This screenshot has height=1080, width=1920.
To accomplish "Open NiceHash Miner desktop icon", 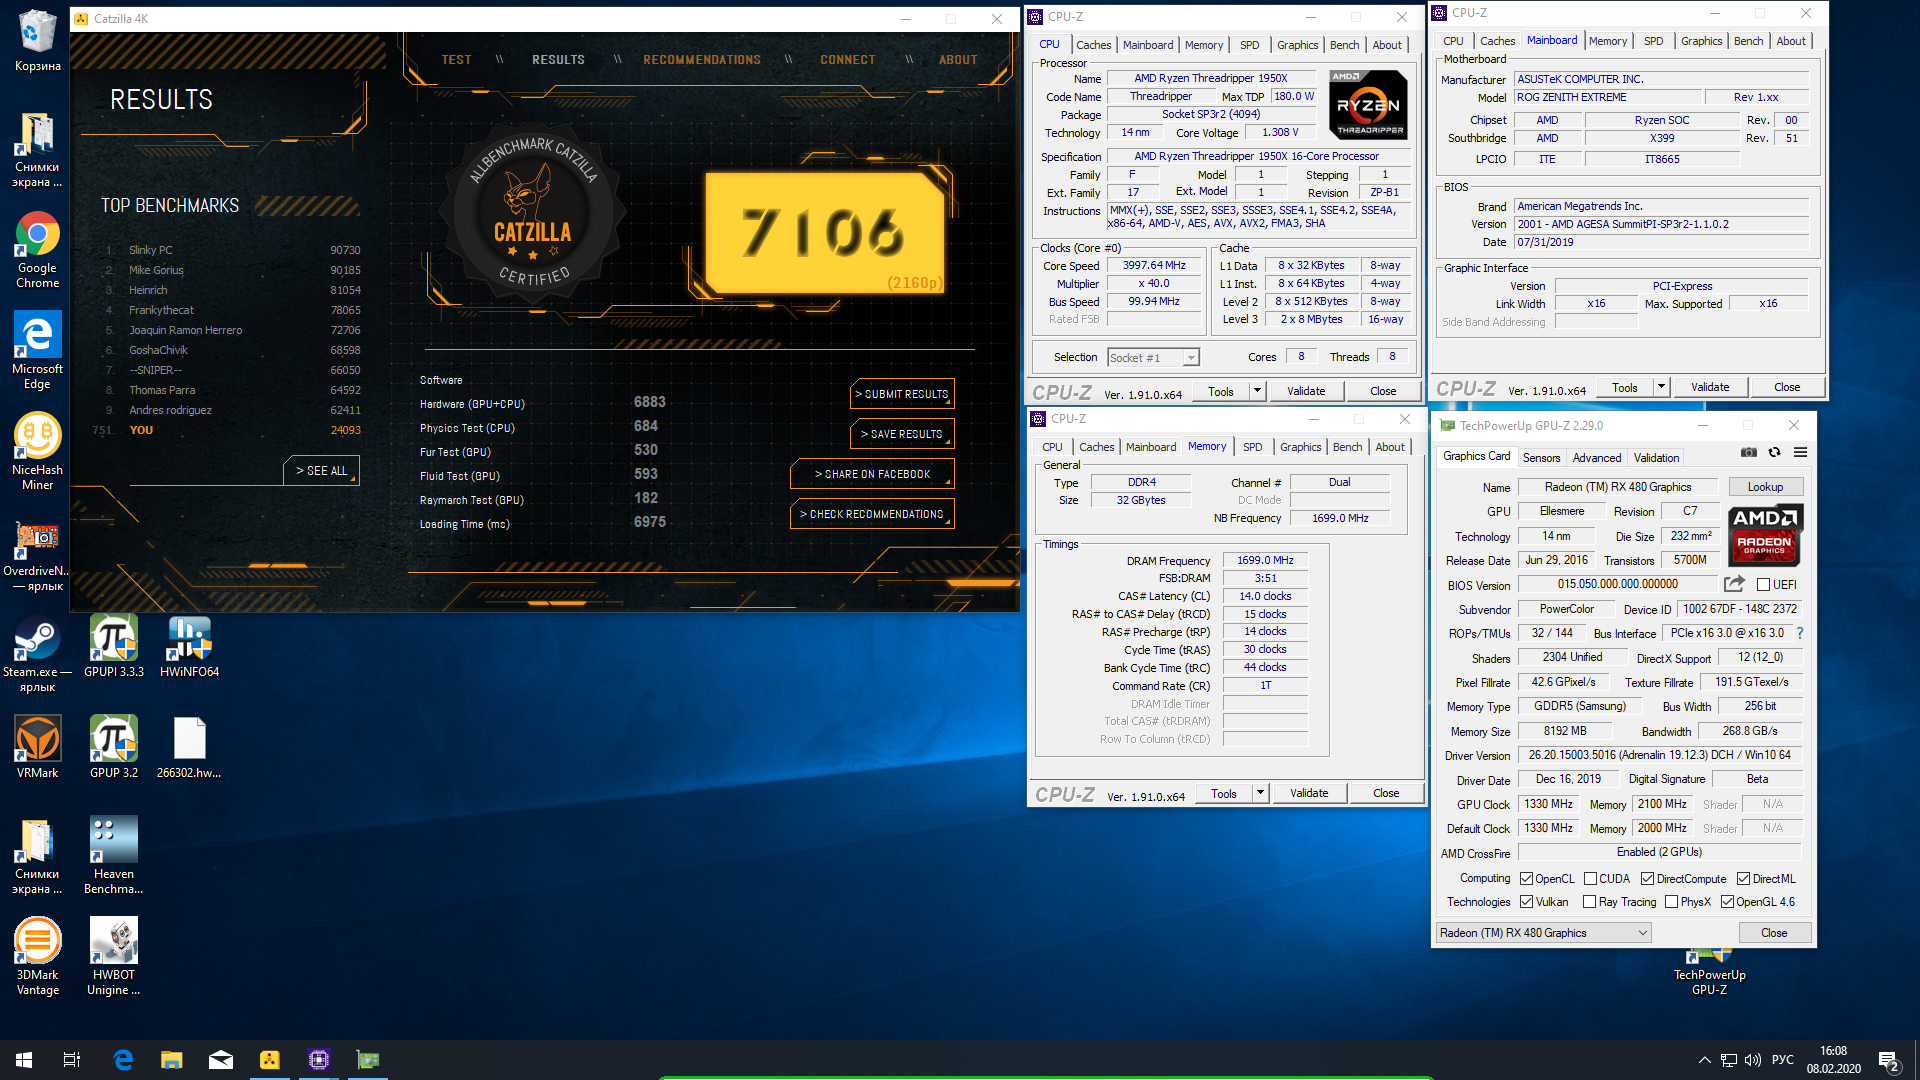I will (37, 451).
